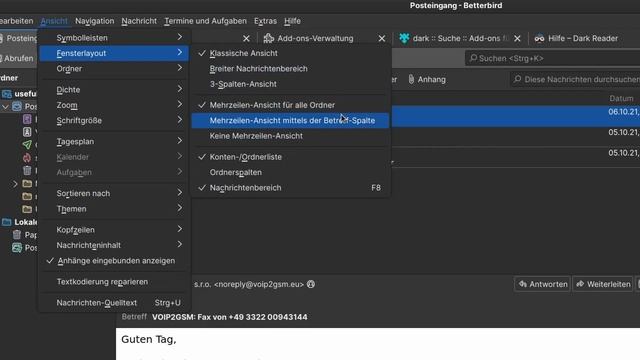This screenshot has width=640, height=360.
Task: Expand the Nachrichteninhalt submenu arrow
Action: click(x=180, y=244)
